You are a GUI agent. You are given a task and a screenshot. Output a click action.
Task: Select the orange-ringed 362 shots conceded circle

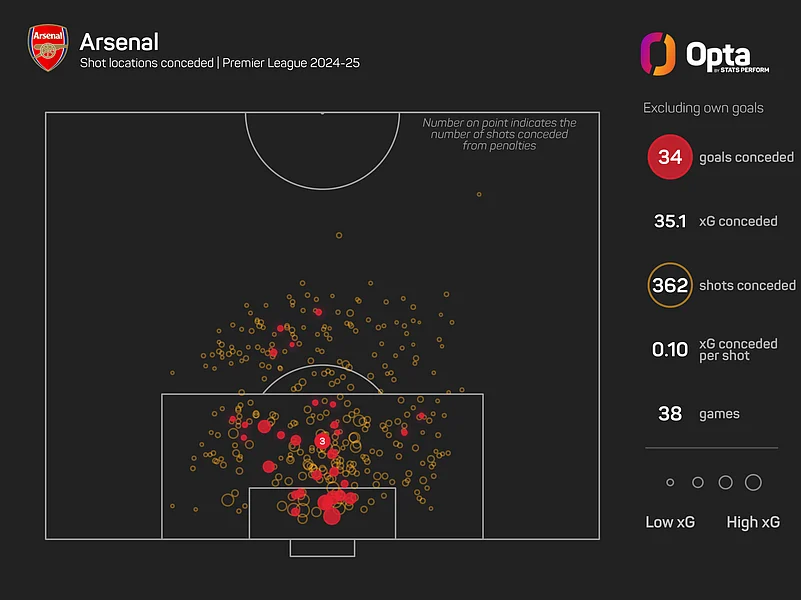670,285
